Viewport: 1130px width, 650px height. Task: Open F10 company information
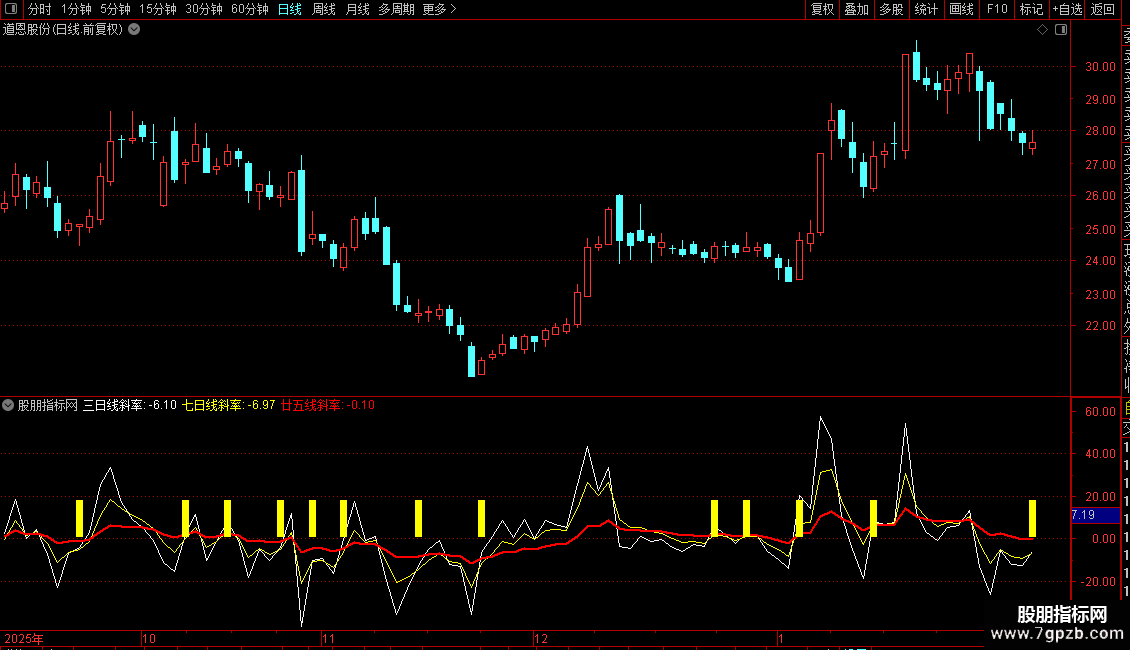(x=997, y=9)
